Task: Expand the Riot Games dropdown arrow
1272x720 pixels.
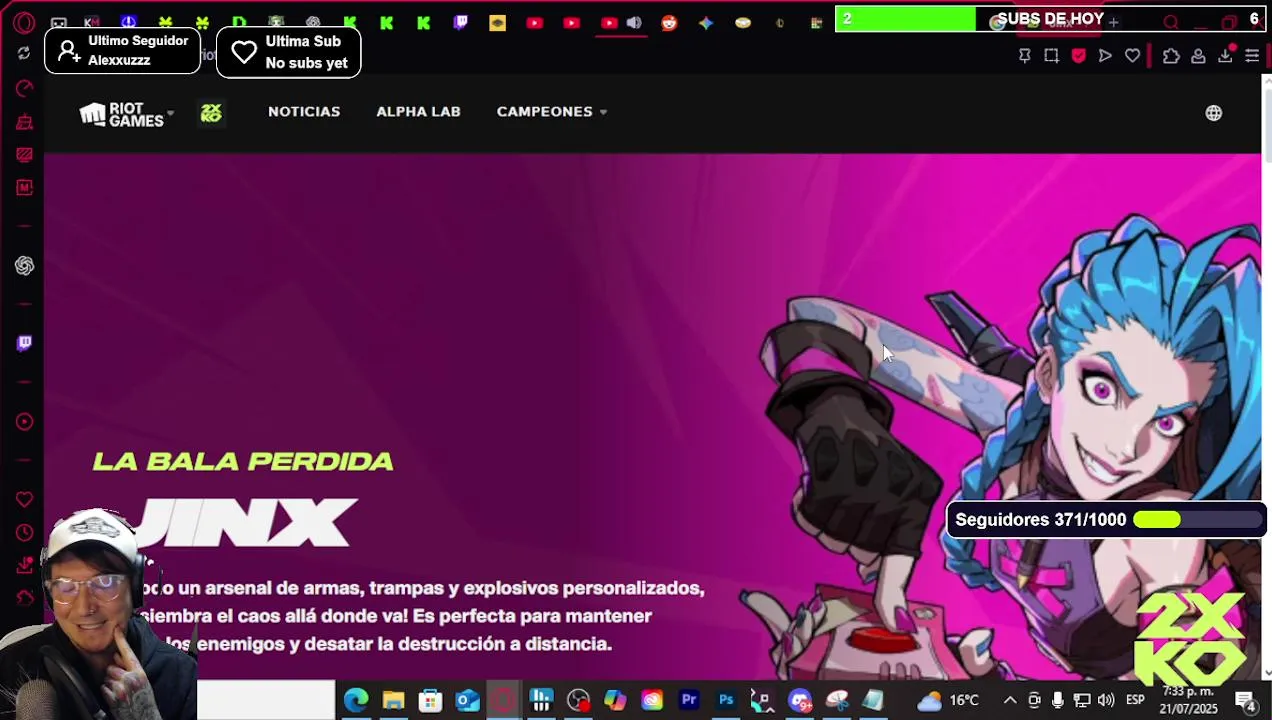Action: click(170, 113)
